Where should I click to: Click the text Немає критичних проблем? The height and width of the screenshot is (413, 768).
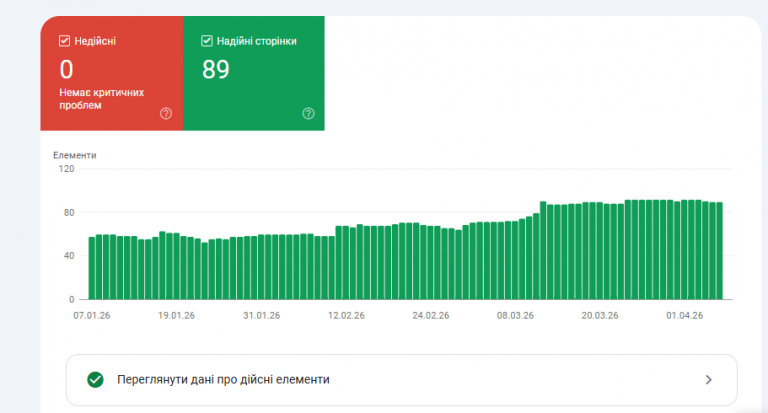point(102,99)
